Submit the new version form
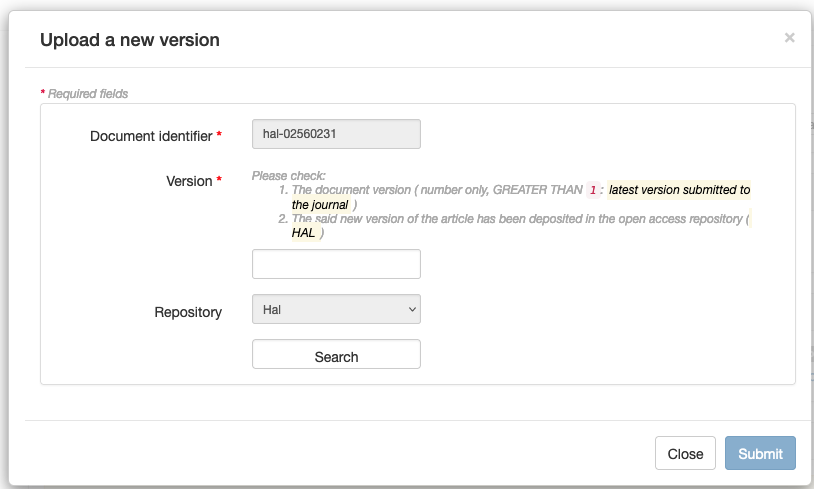Screen dimensions: 814x489 pos(760,453)
